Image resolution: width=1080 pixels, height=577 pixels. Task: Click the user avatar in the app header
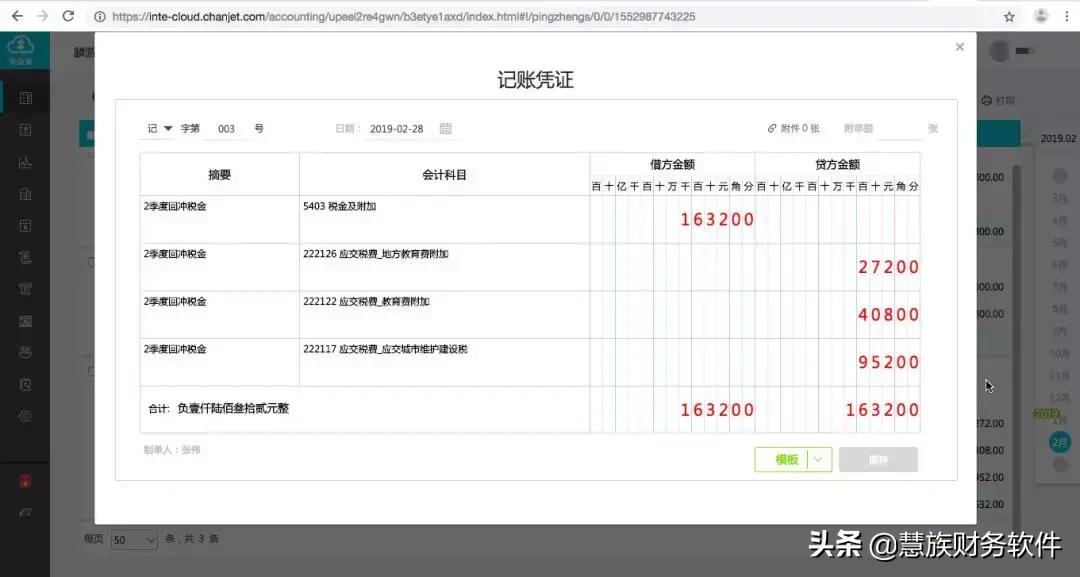click(x=999, y=51)
